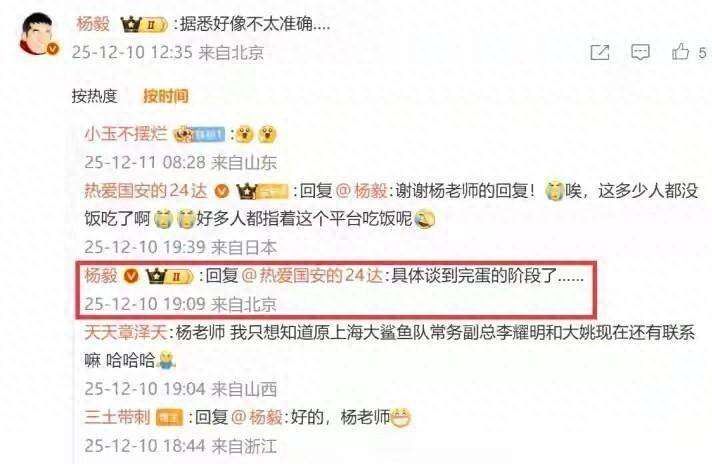Click the like count number 5
The height and width of the screenshot is (464, 712).
[x=702, y=53]
